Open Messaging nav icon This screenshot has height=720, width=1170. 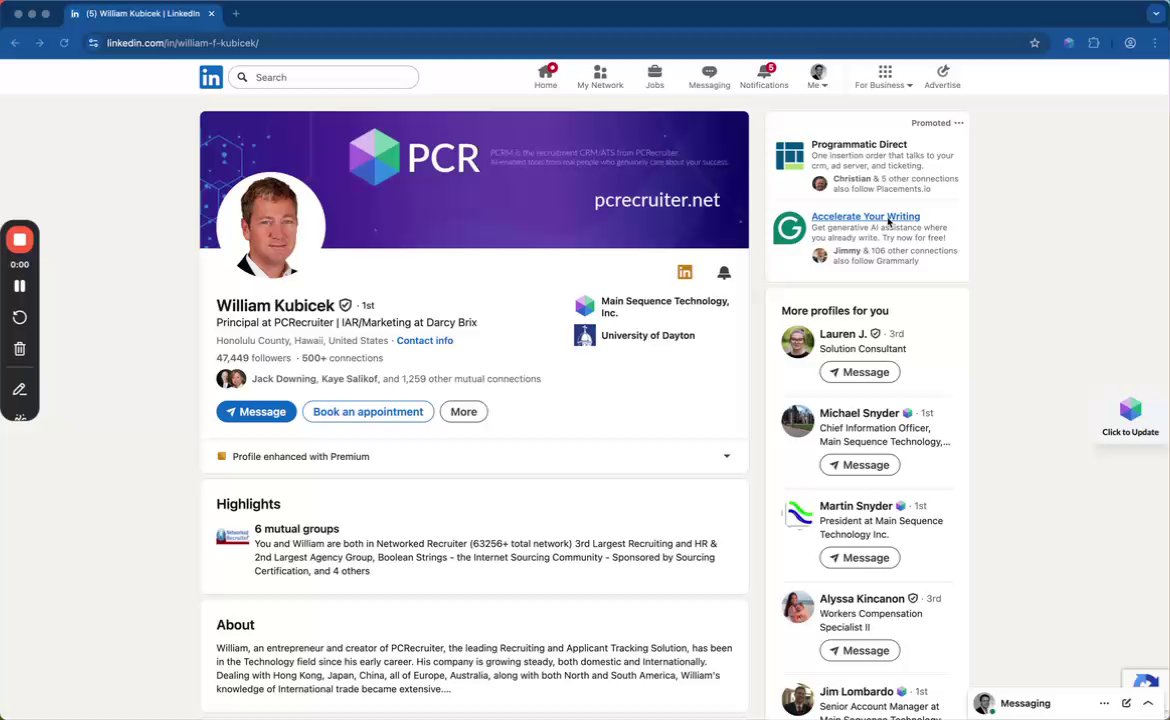click(709, 77)
